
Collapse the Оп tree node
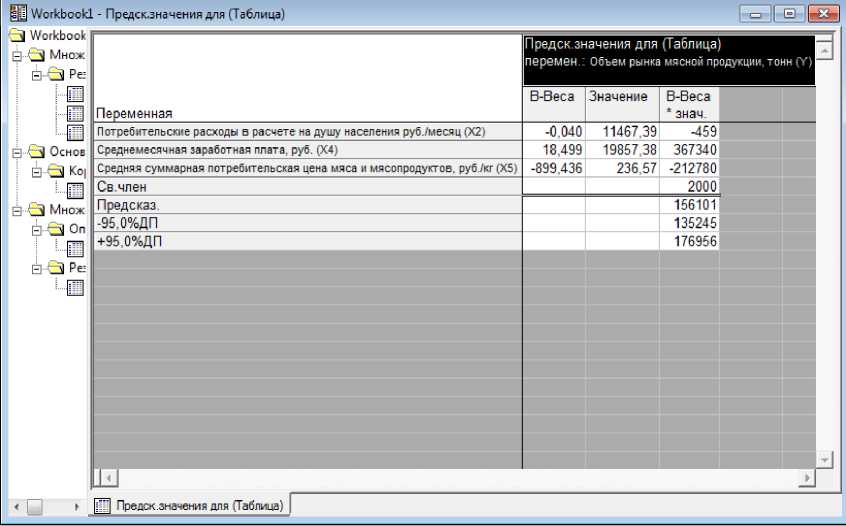[x=37, y=230]
